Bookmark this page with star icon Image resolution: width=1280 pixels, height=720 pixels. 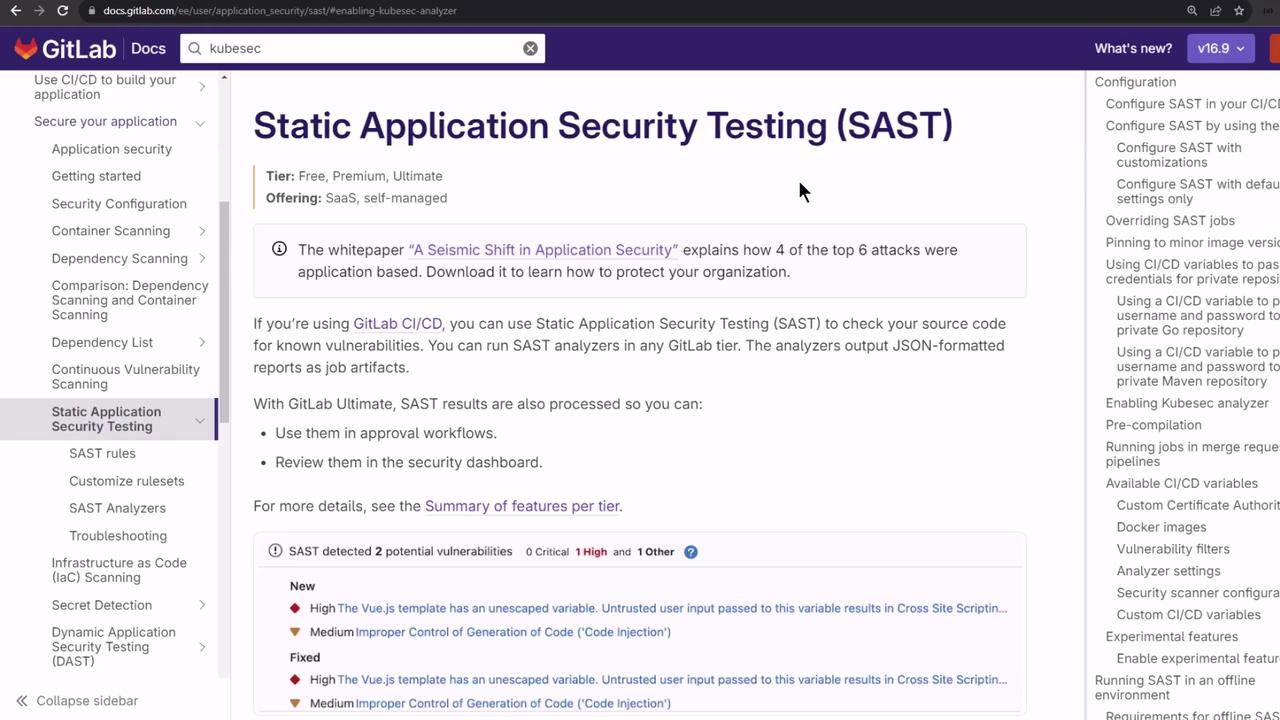[1239, 11]
